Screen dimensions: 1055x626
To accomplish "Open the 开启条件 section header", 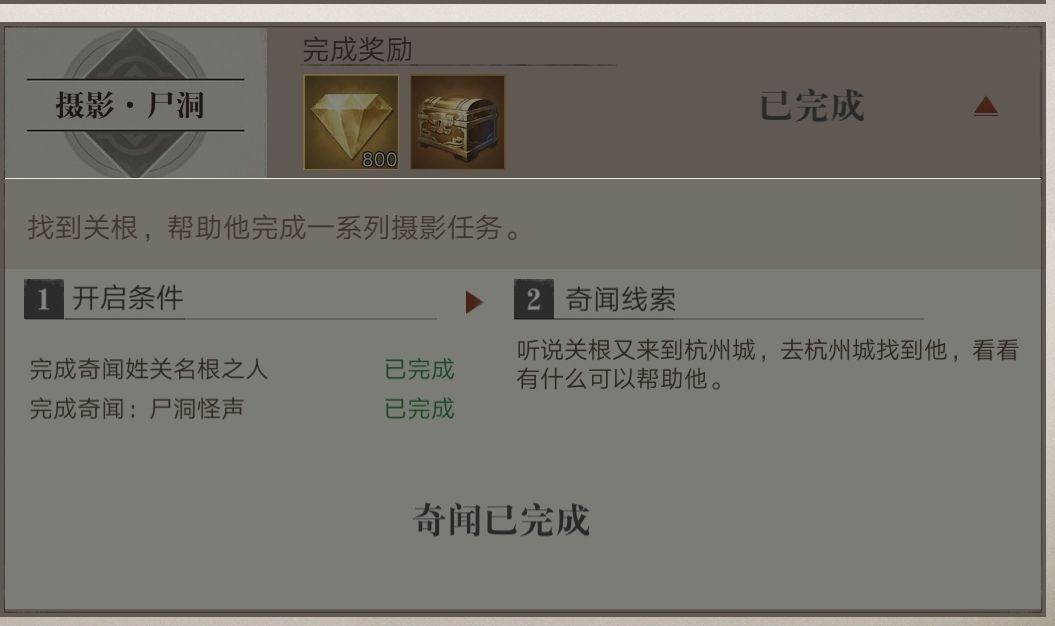I will (x=128, y=298).
